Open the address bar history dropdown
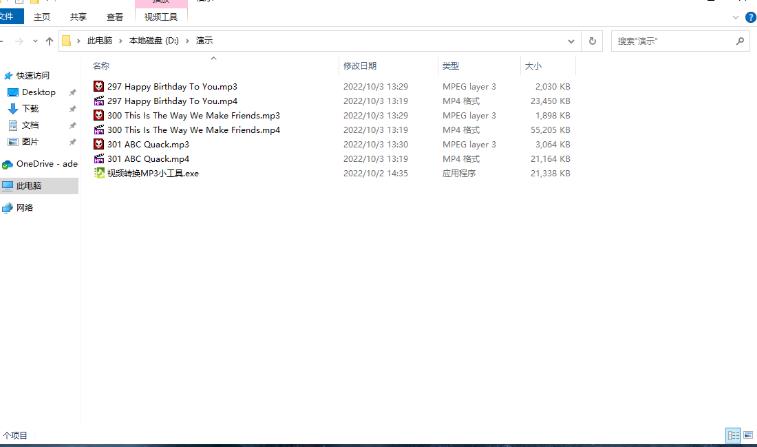 click(x=571, y=41)
